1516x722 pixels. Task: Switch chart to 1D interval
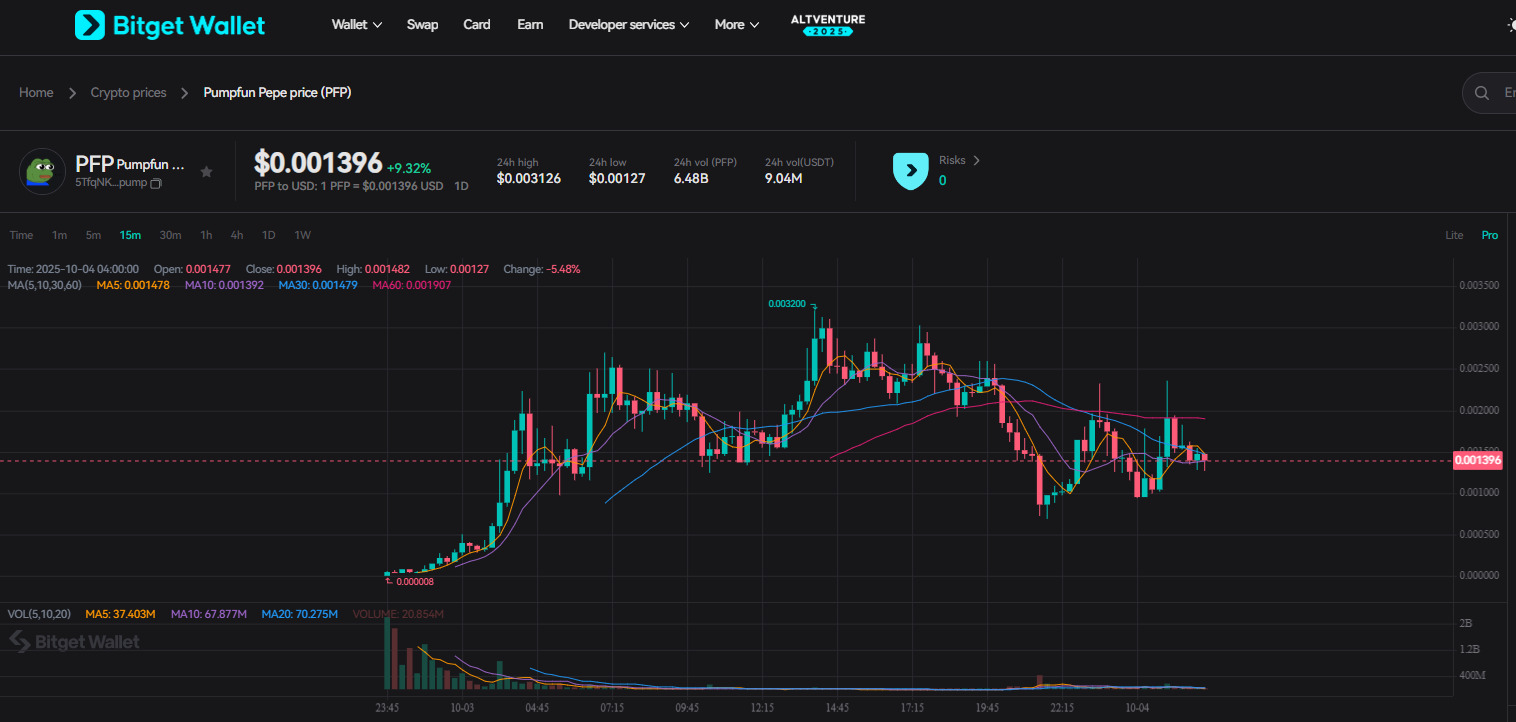(x=269, y=235)
